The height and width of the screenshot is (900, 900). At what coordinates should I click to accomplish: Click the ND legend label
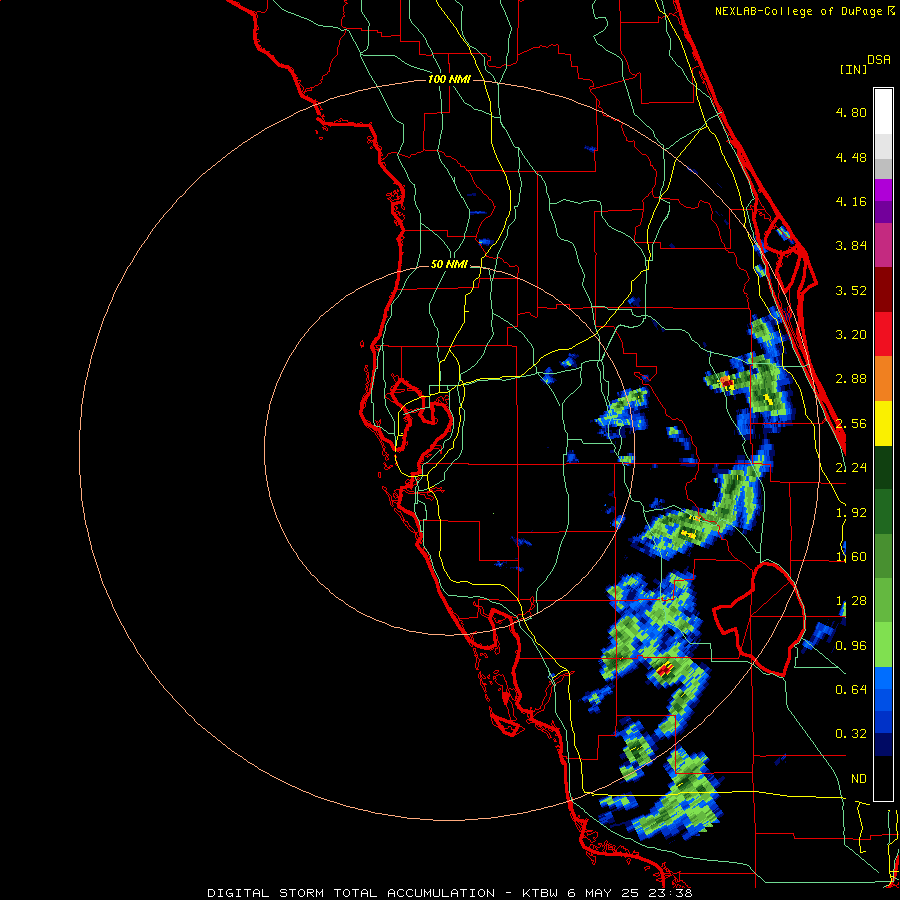click(859, 779)
